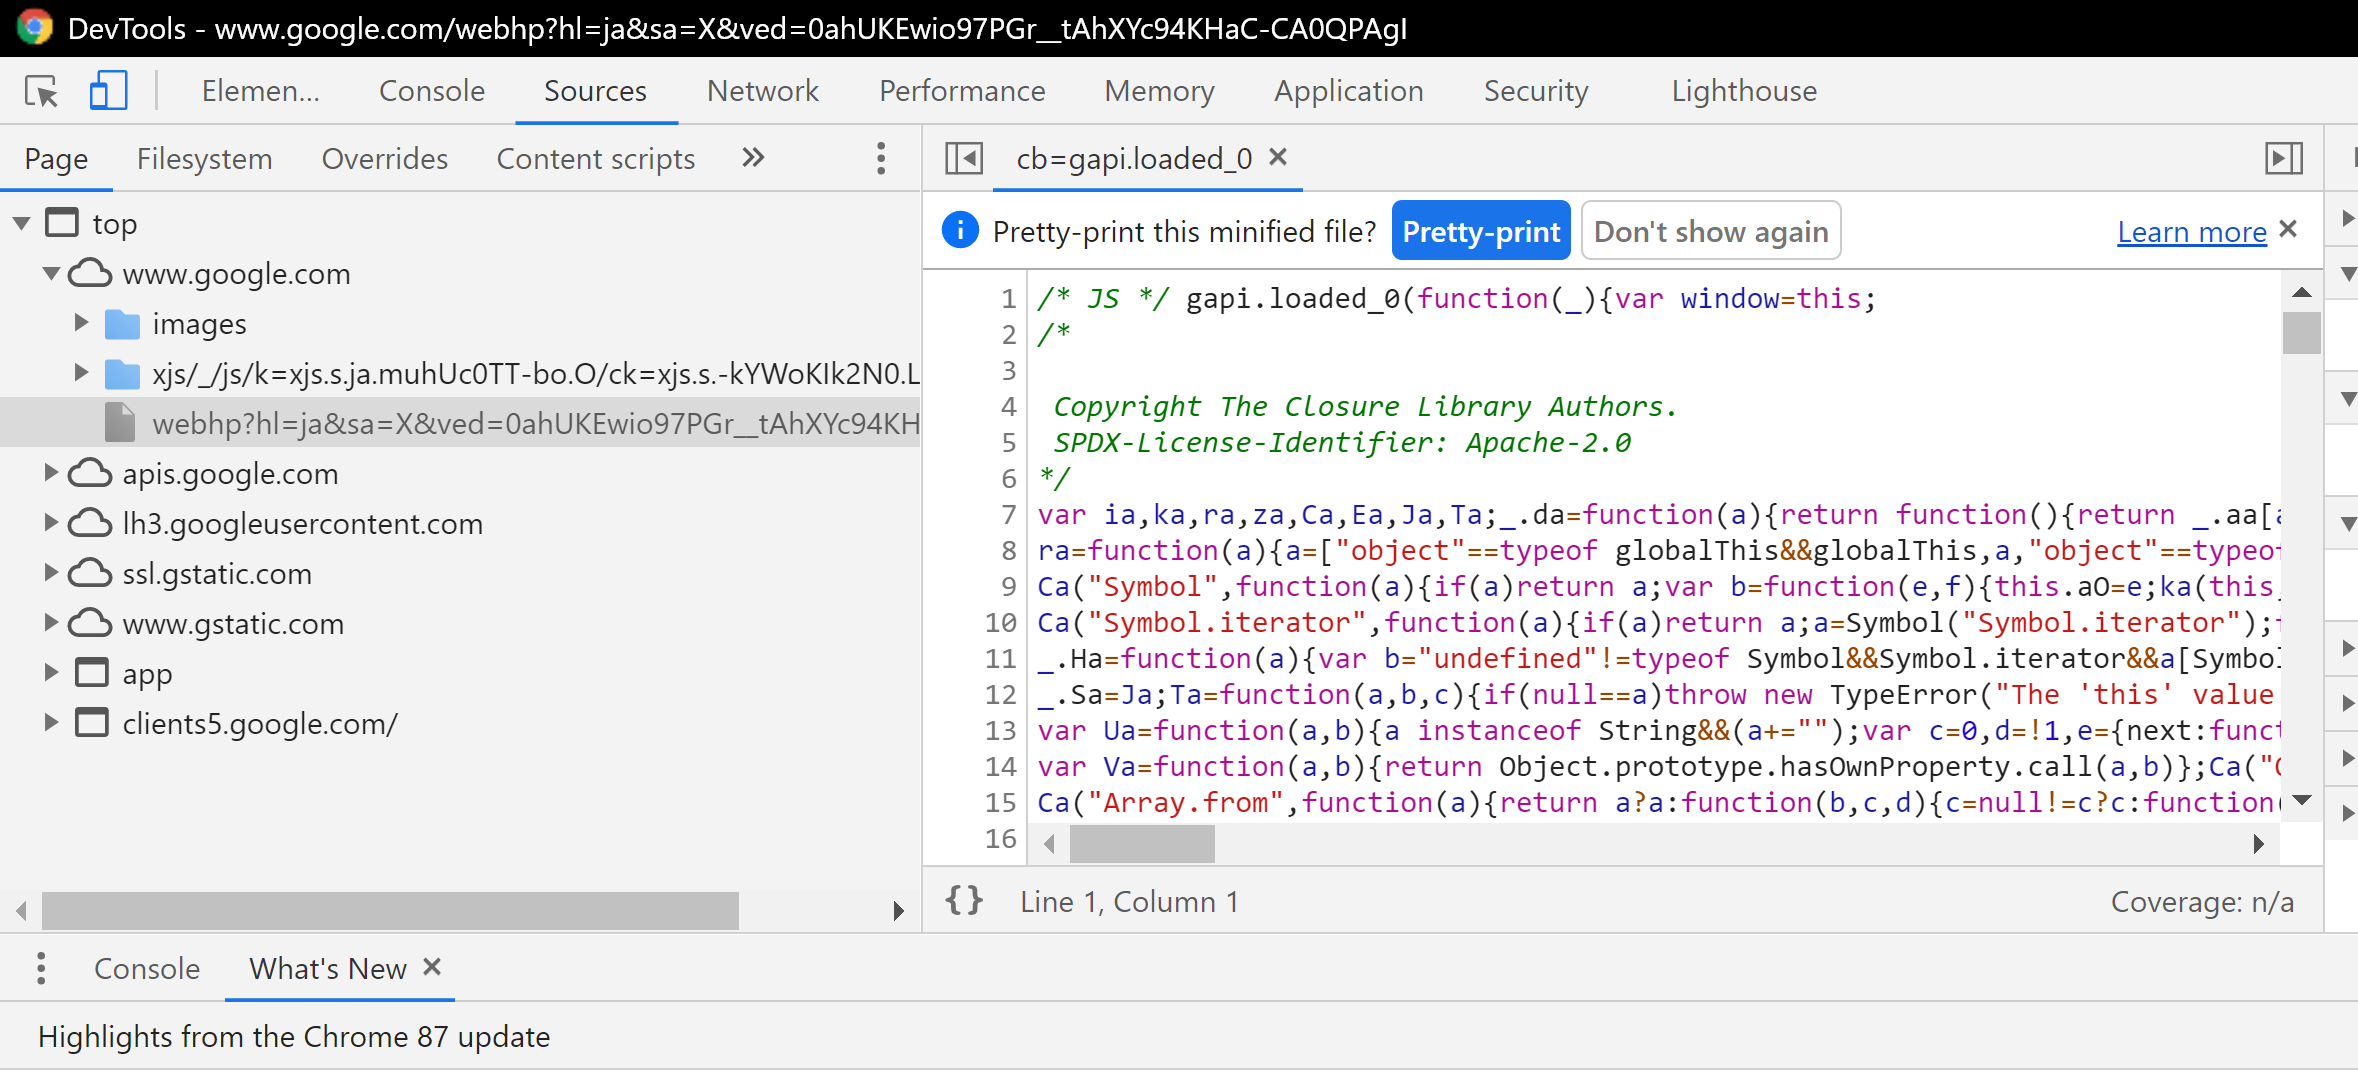Select the Page navigator tab
This screenshot has width=2358, height=1075.
click(56, 159)
